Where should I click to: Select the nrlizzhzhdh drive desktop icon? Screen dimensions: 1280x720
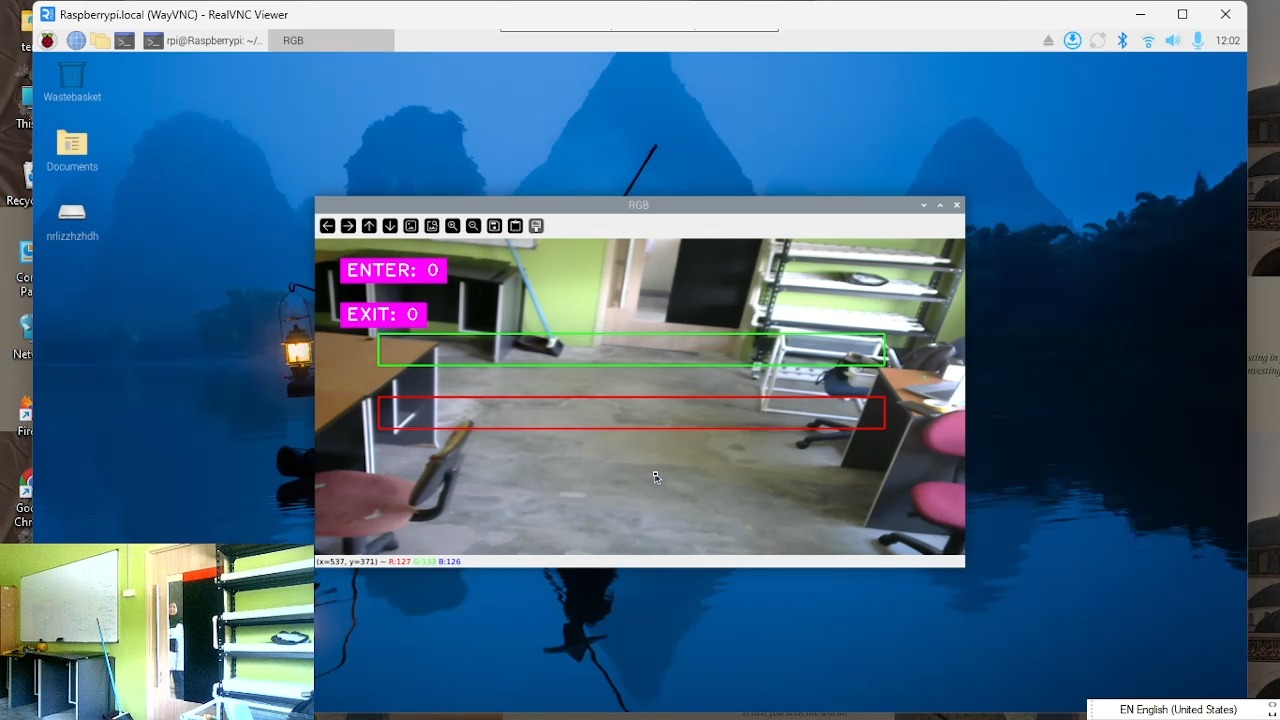pos(72,221)
